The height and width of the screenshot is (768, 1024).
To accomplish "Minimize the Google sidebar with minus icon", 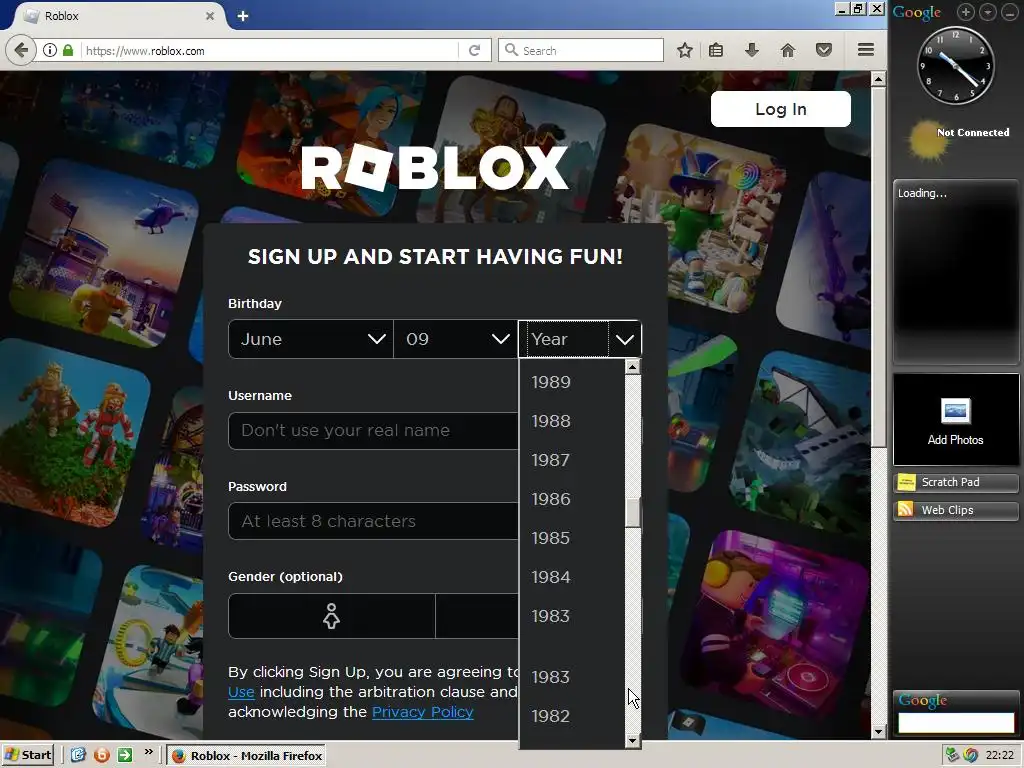I will pos(1010,12).
